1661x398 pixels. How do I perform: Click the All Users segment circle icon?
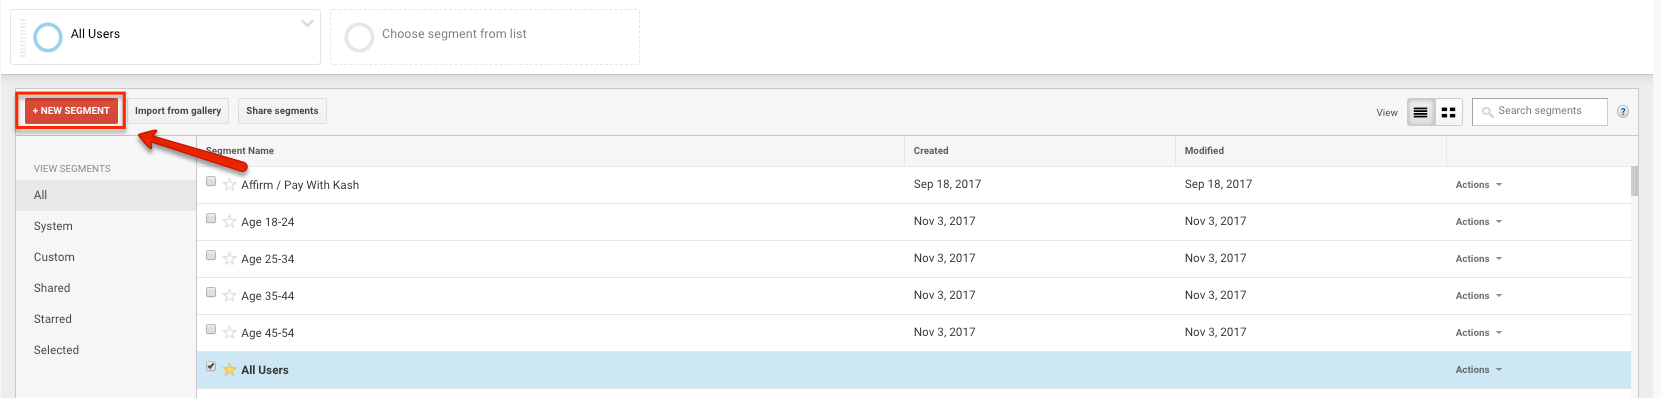(48, 37)
